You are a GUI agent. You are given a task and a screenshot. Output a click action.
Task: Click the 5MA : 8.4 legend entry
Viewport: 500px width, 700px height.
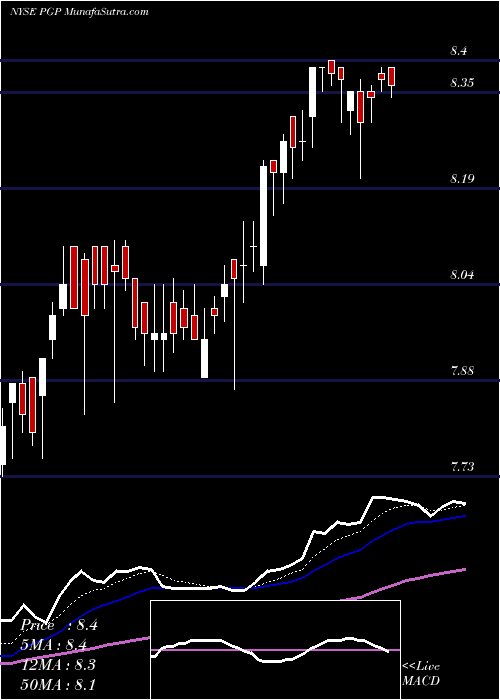tap(52, 645)
